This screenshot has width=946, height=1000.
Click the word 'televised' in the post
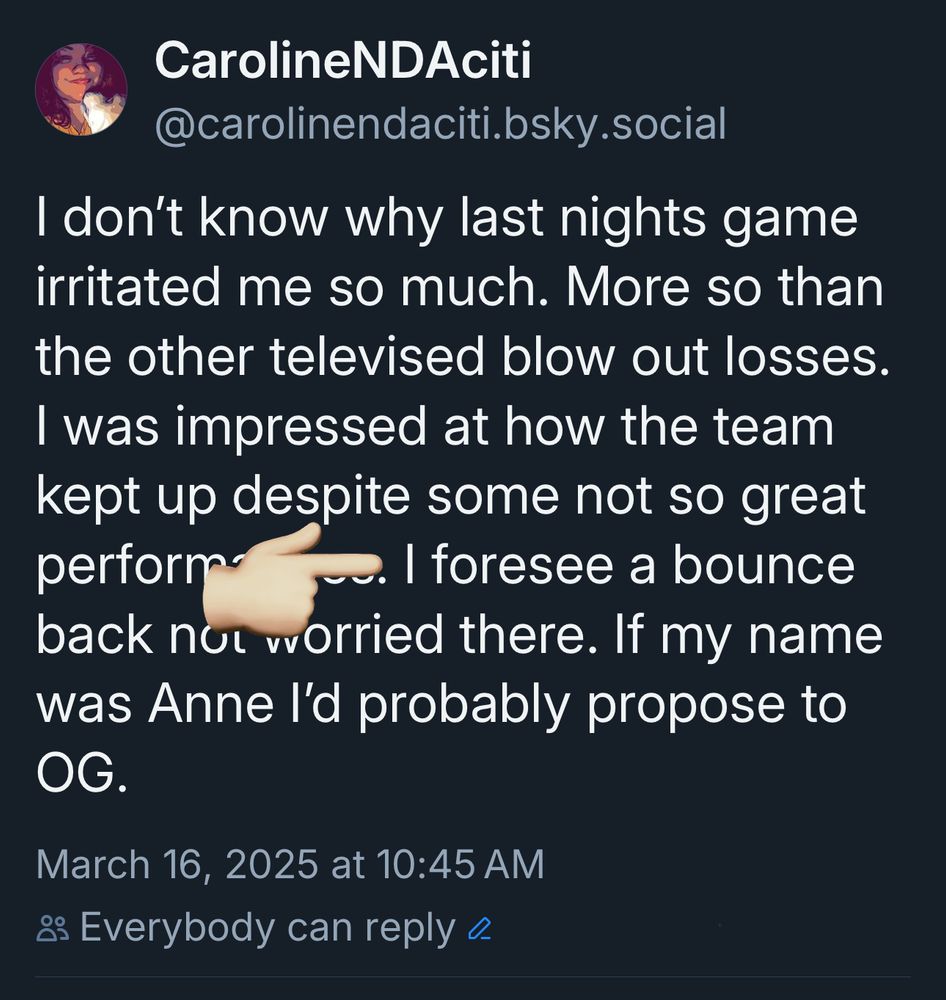[377, 357]
